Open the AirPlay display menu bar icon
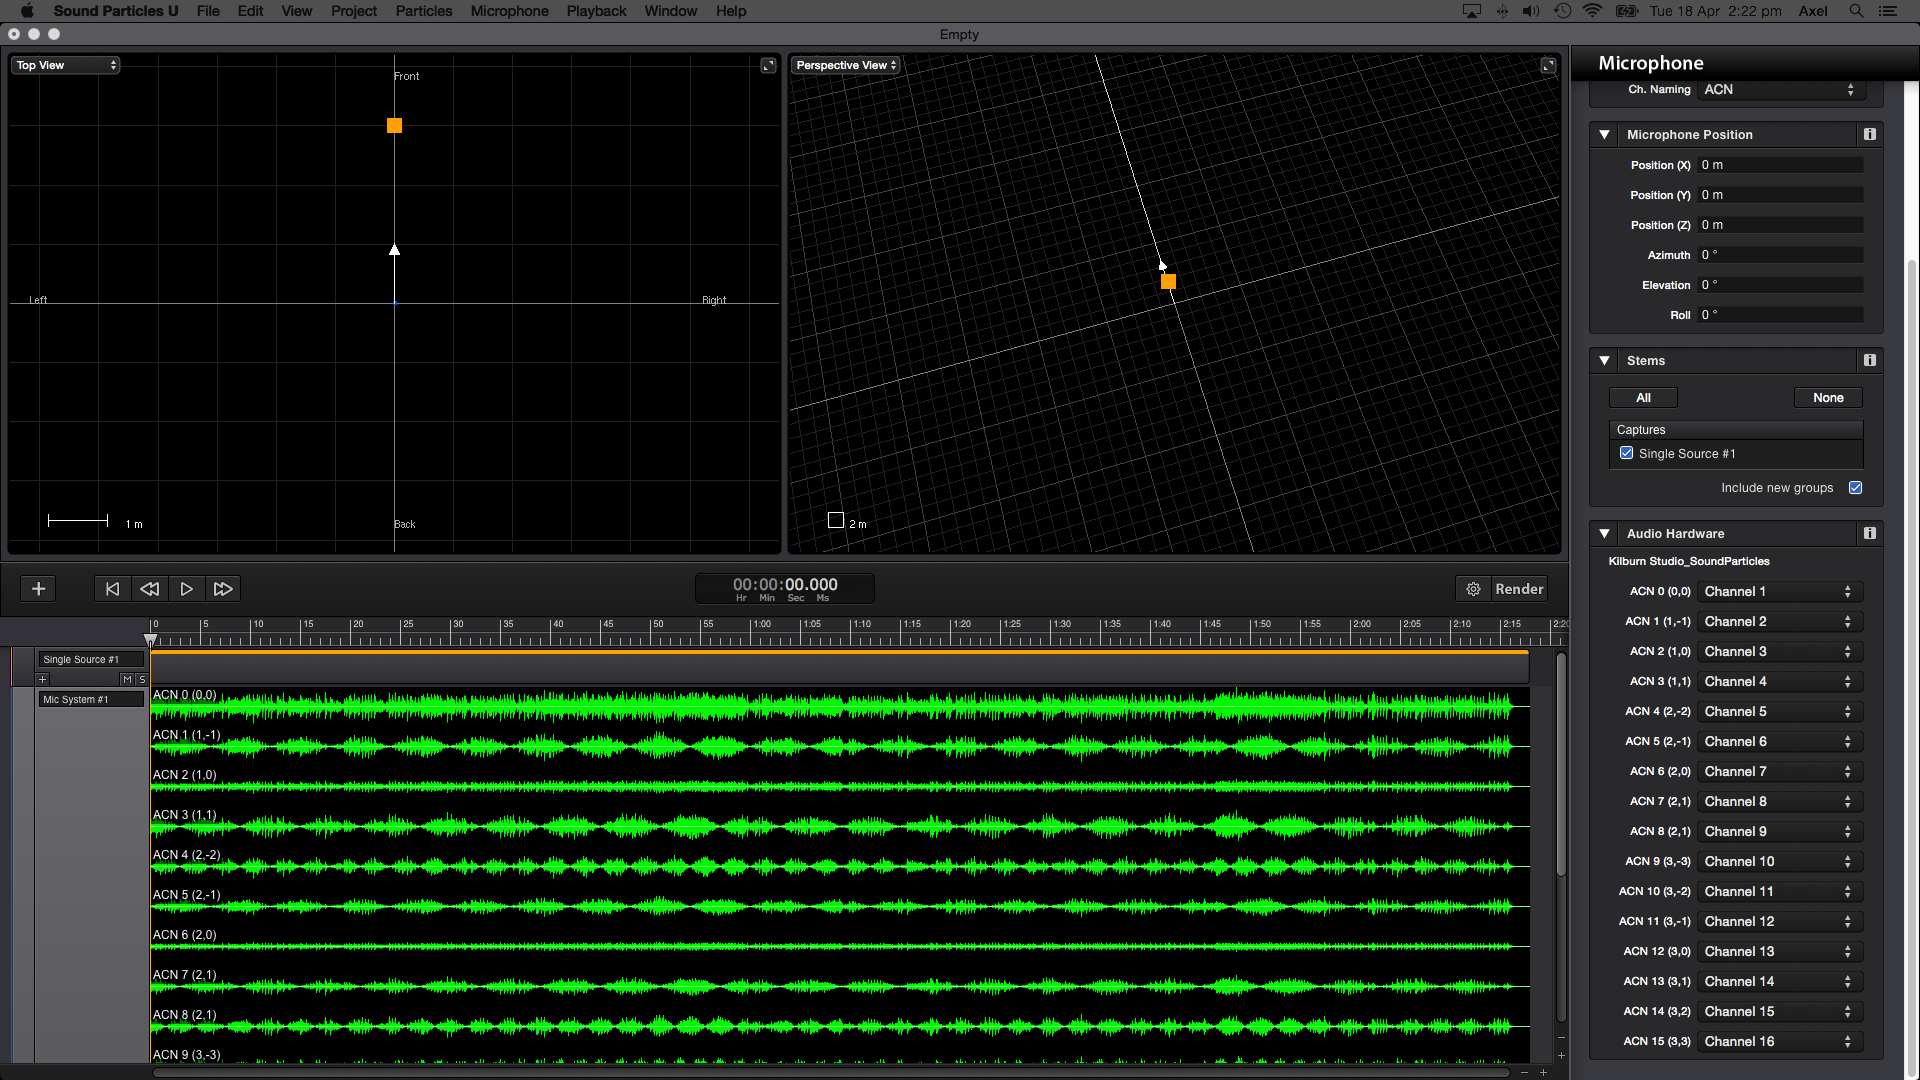This screenshot has width=1920, height=1080. pos(1471,11)
